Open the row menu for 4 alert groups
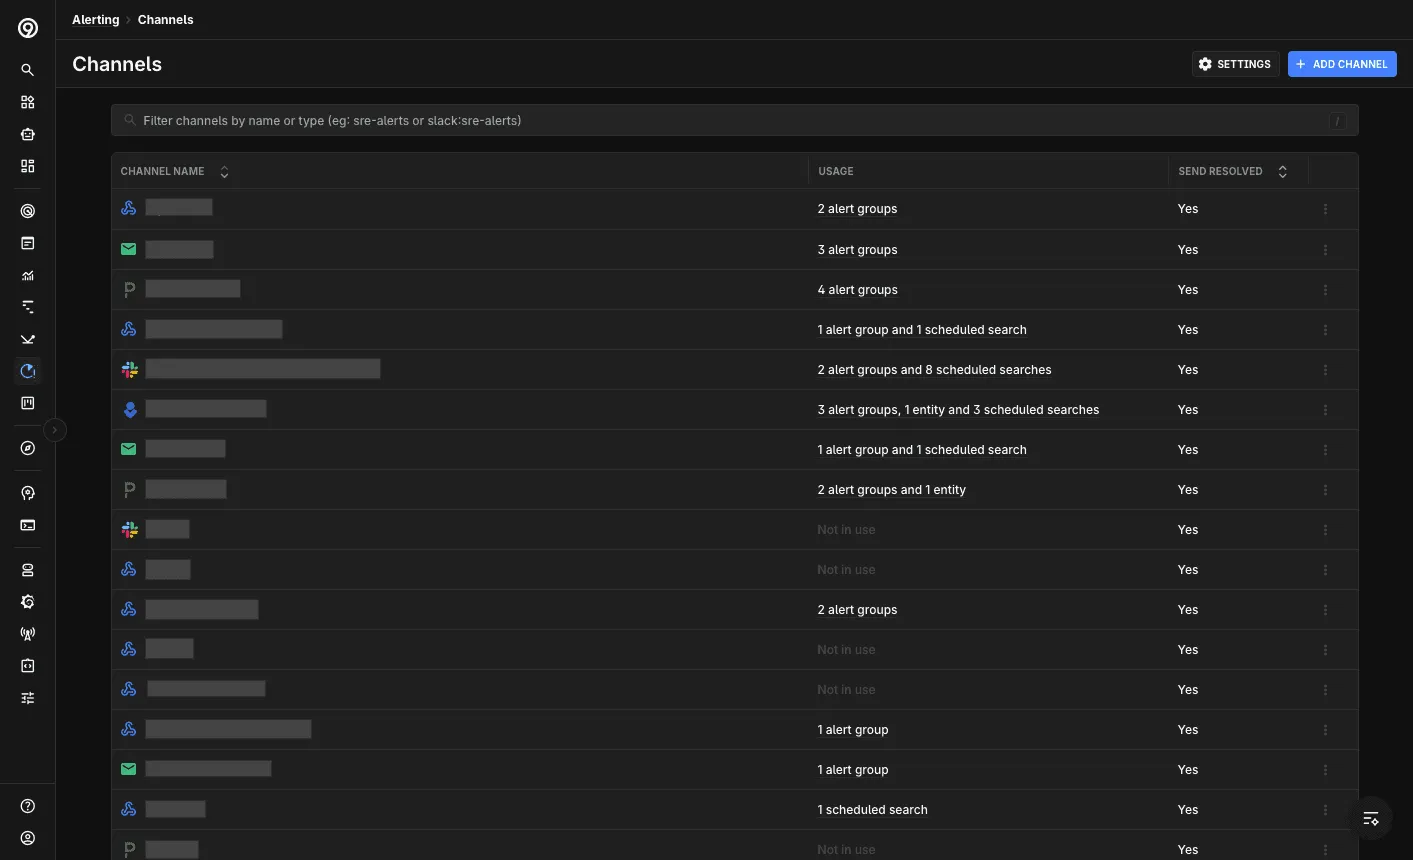This screenshot has height=860, width=1413. click(1326, 289)
